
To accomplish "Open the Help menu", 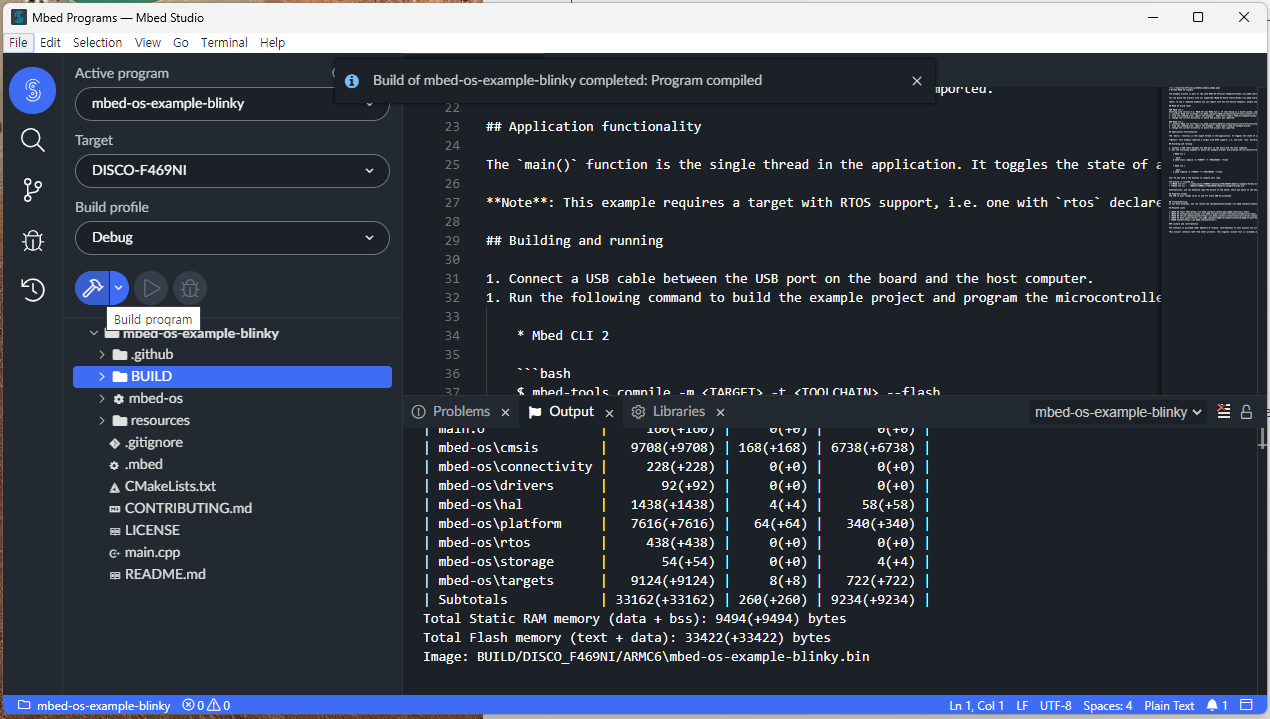I will click(272, 43).
